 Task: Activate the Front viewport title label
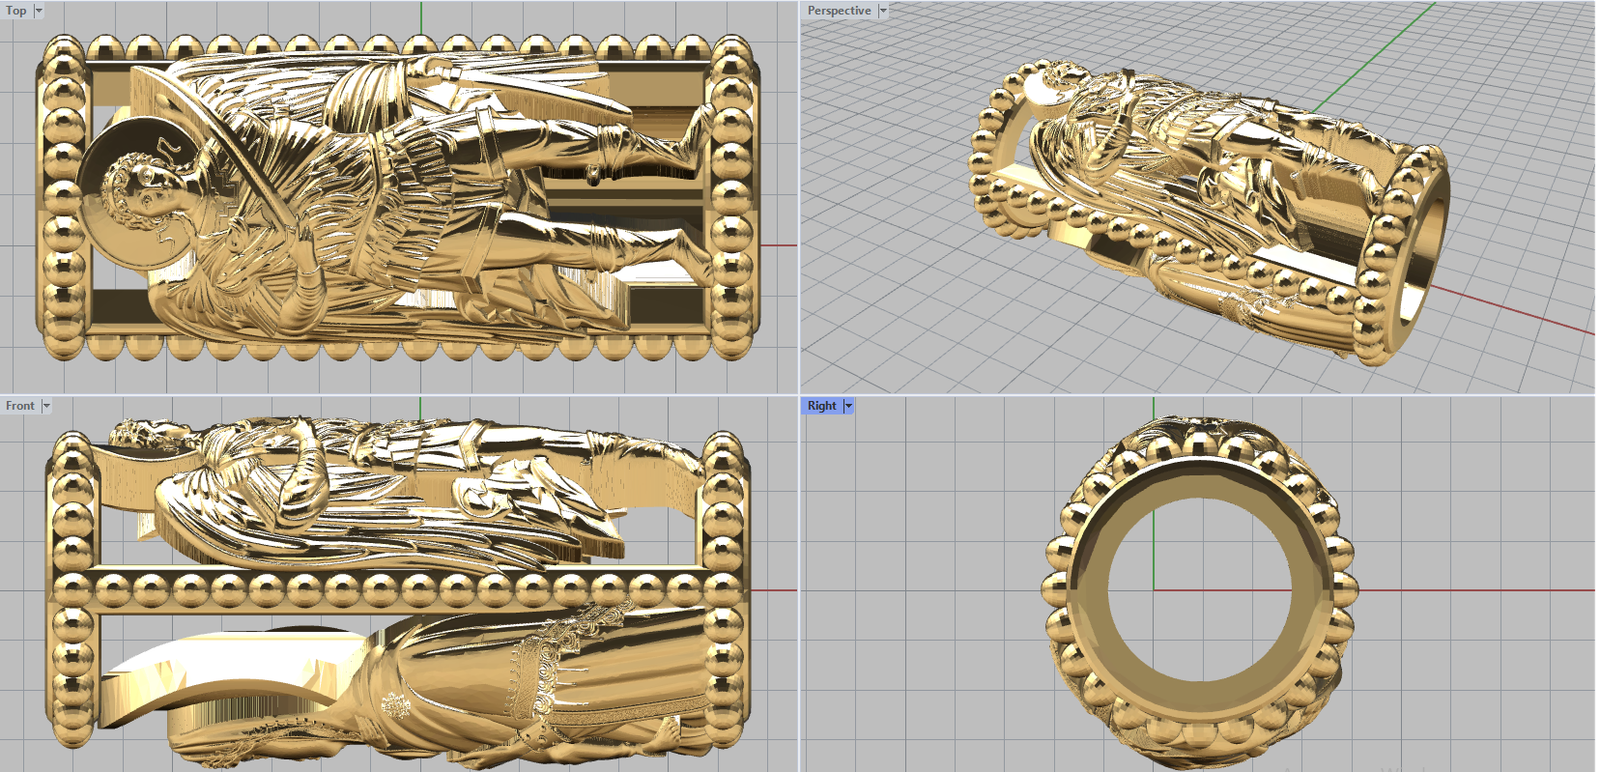20,406
